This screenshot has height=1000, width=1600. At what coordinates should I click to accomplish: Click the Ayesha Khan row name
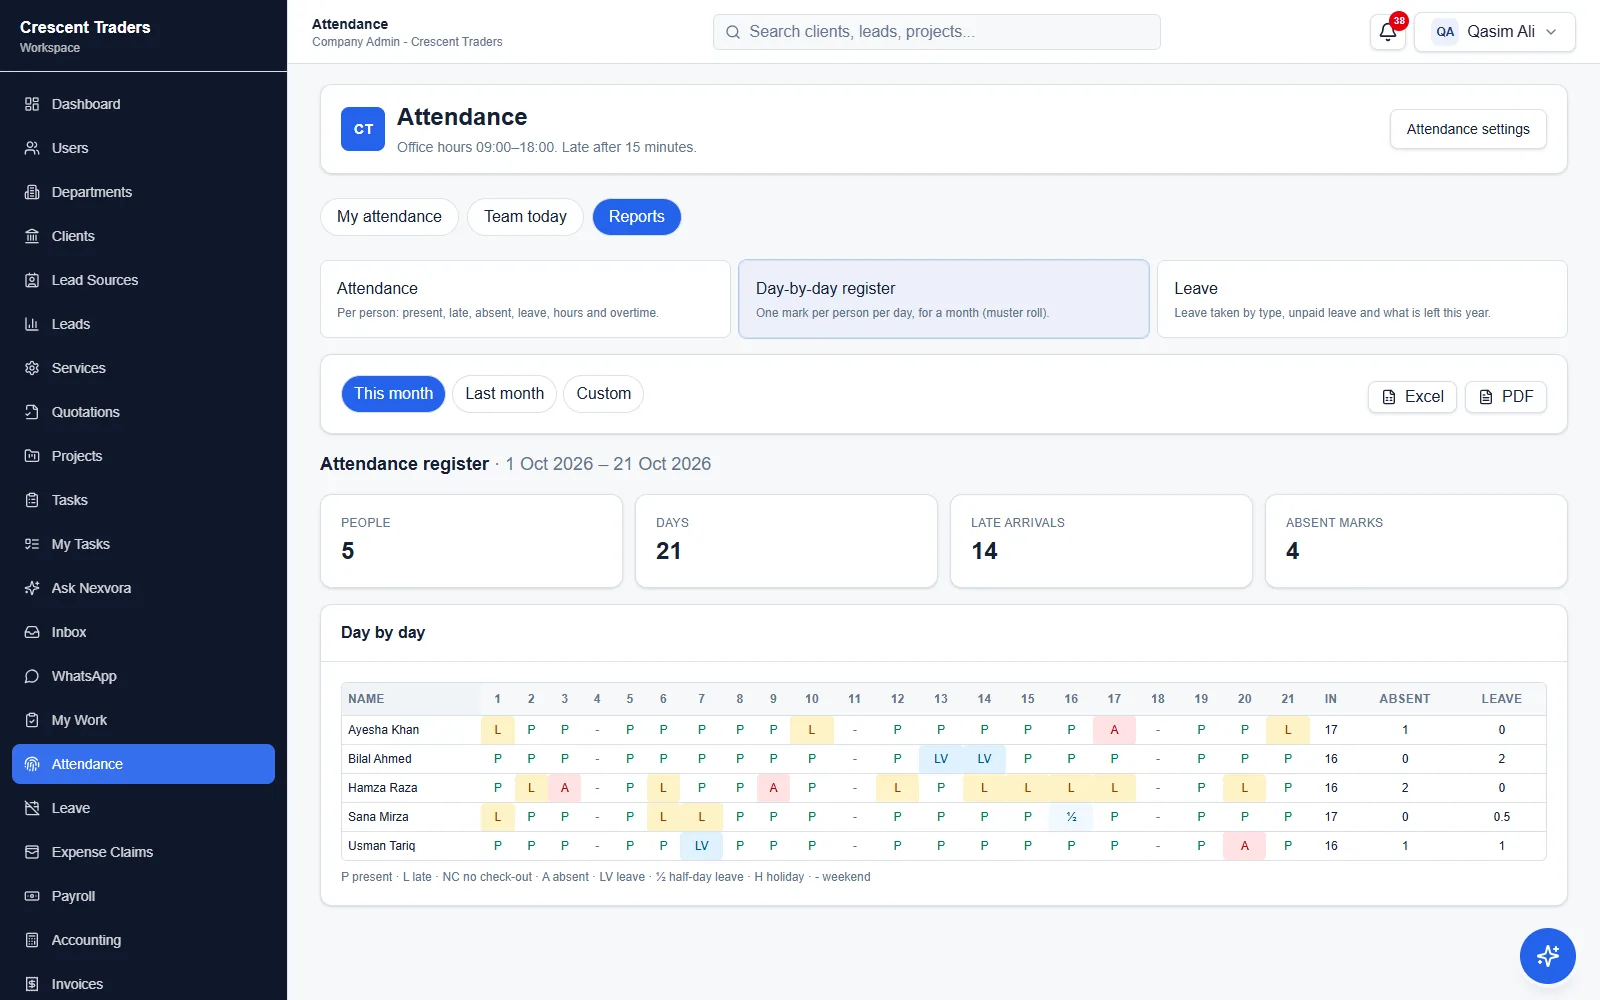point(383,730)
